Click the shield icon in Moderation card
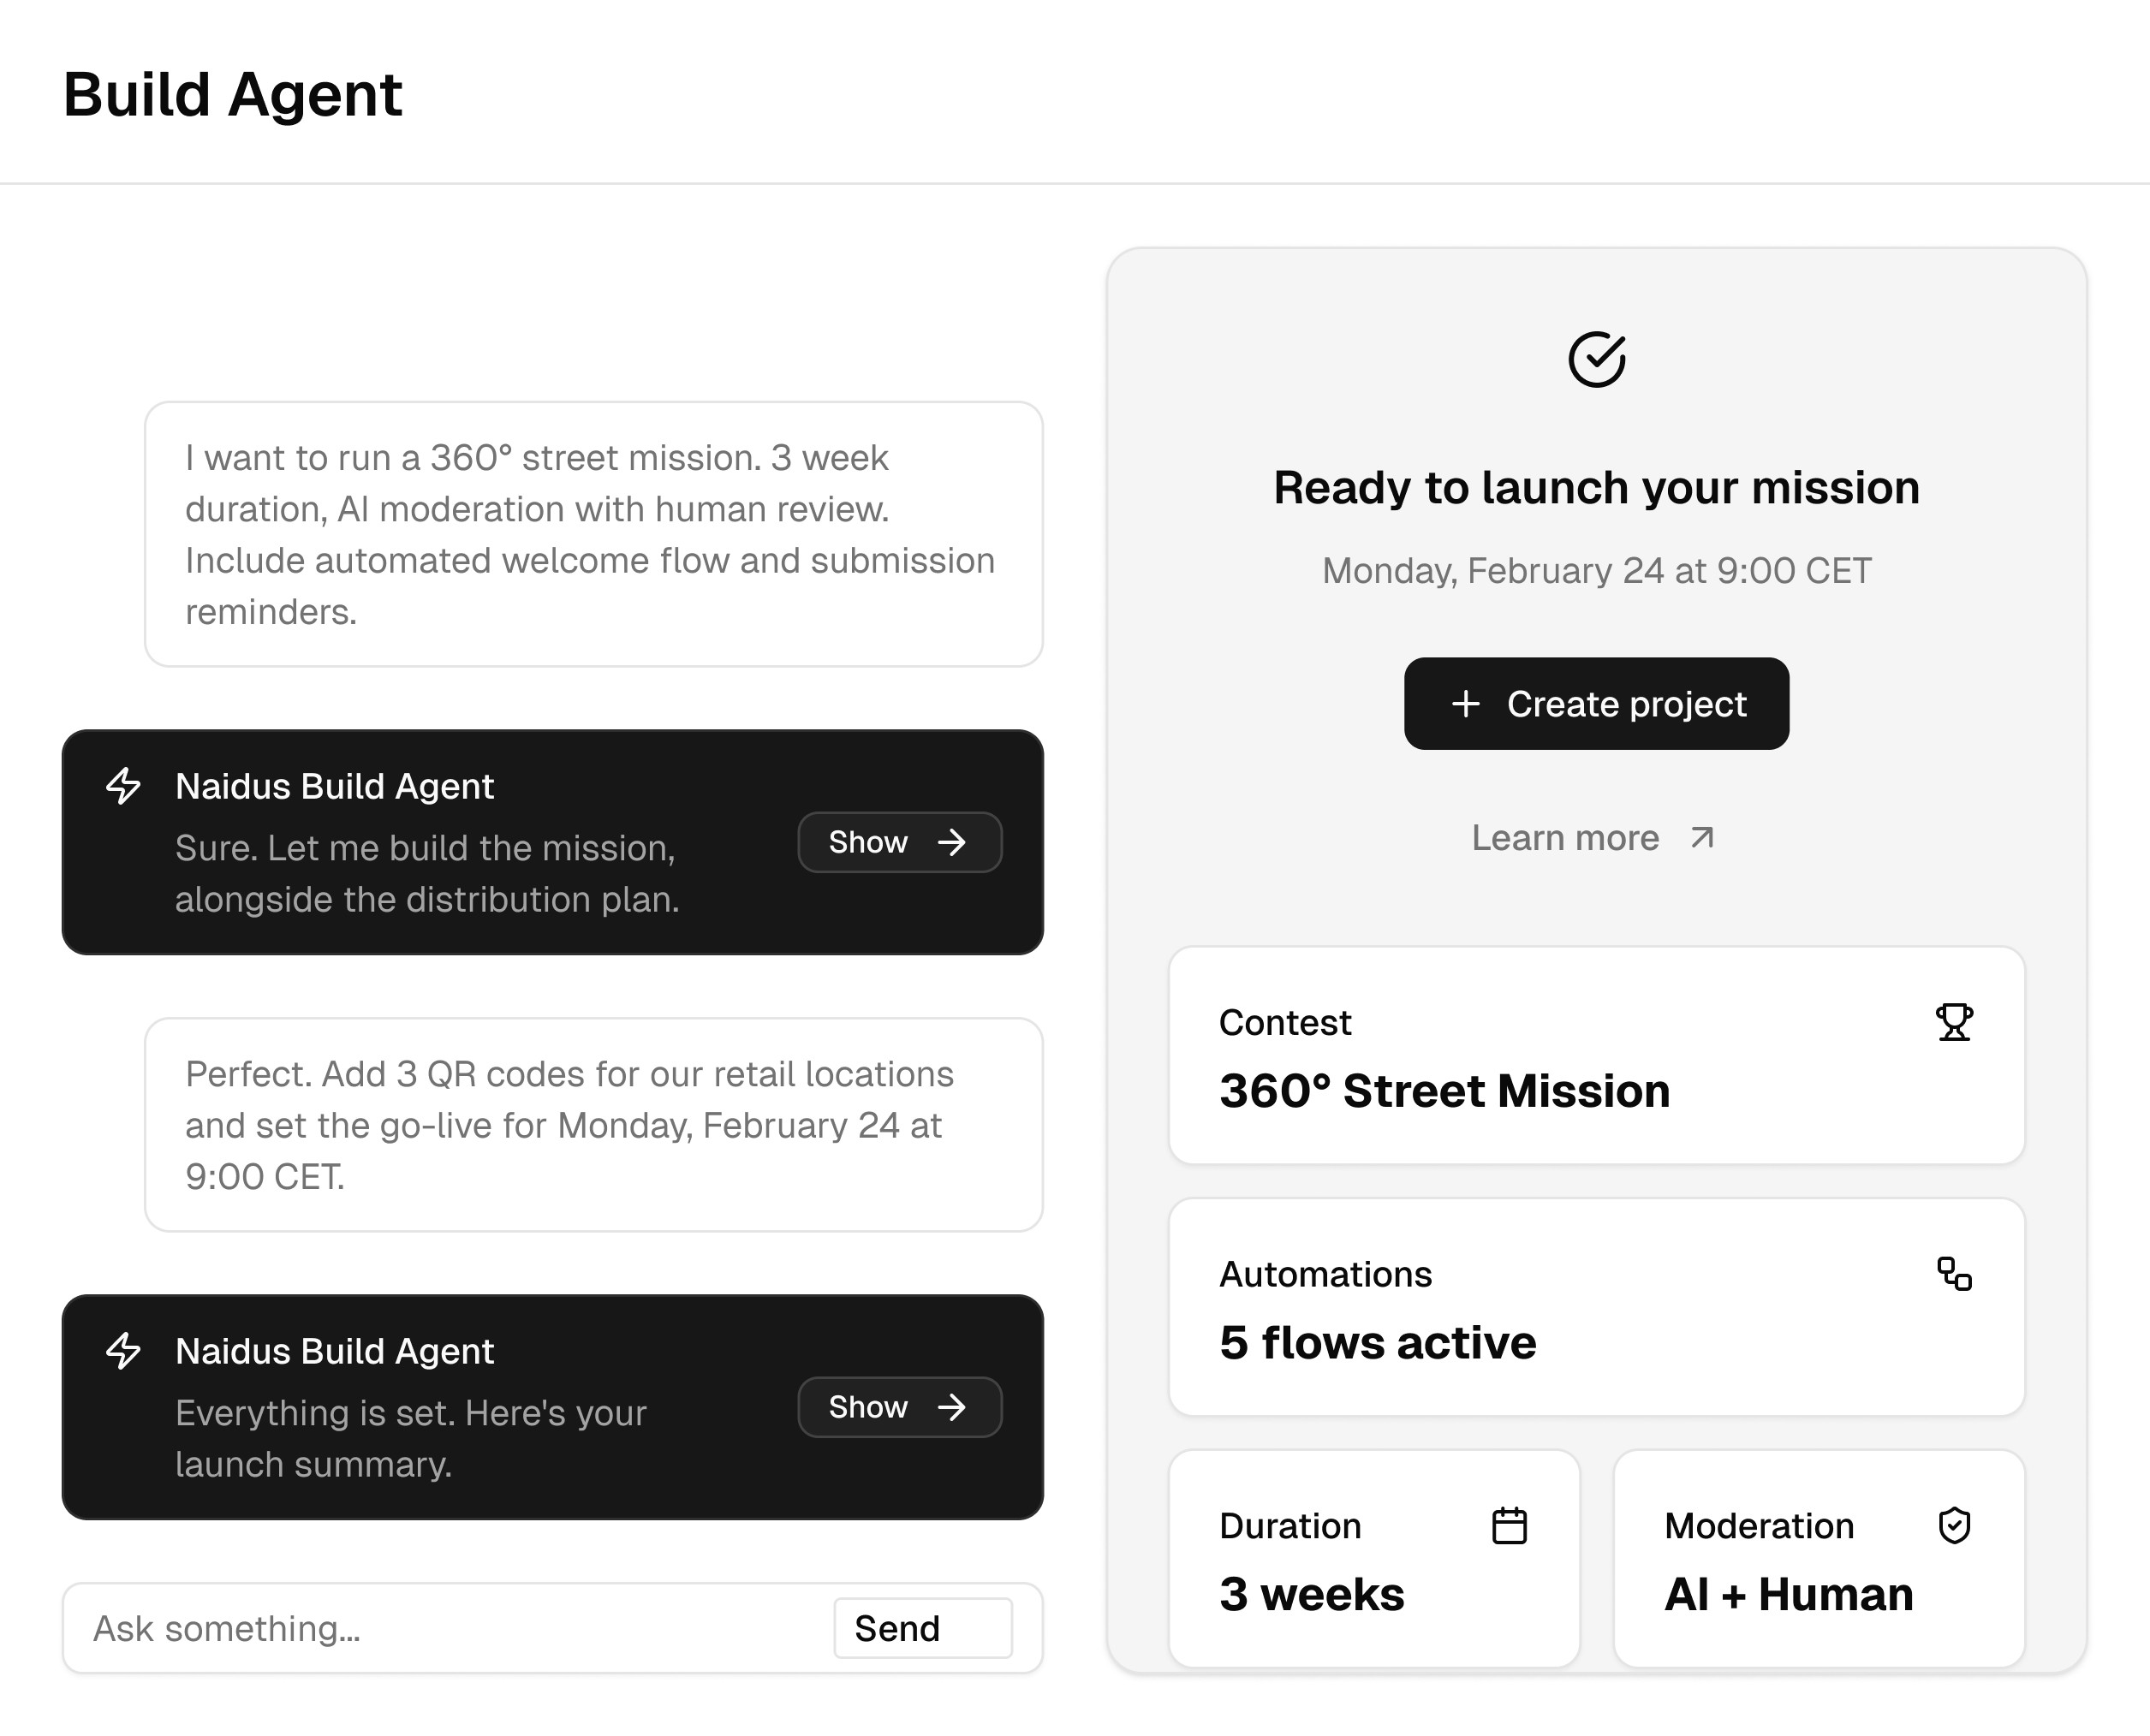The image size is (2150, 1736). [1953, 1526]
